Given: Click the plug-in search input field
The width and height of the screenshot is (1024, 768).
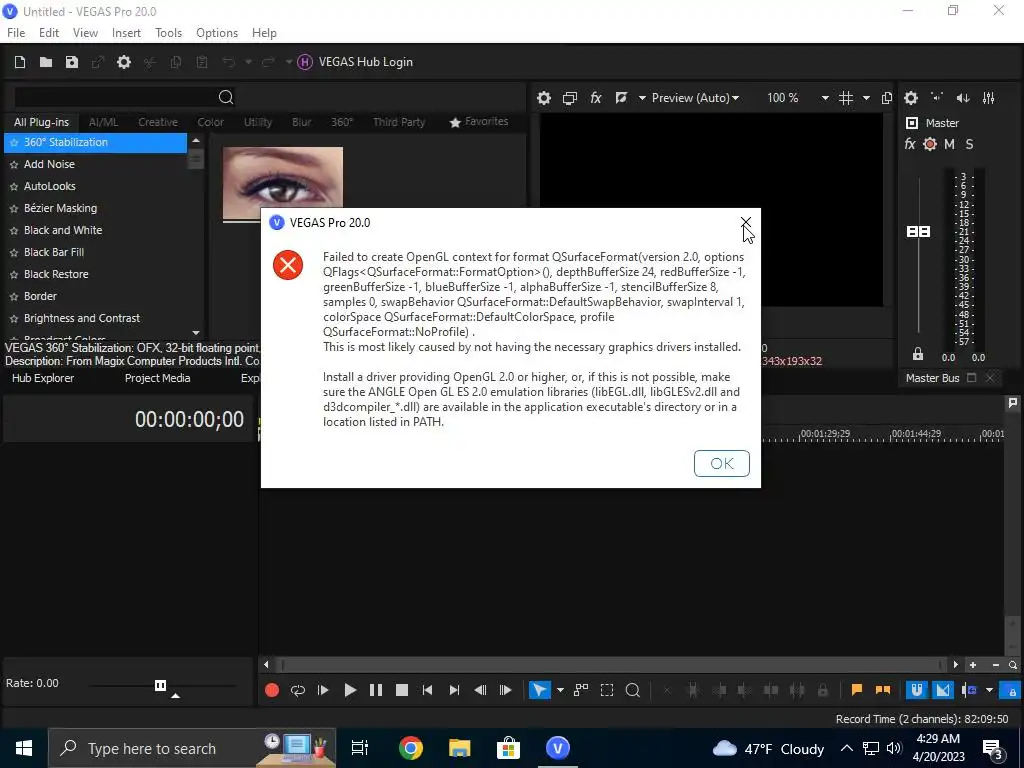Looking at the screenshot, I should 115,97.
